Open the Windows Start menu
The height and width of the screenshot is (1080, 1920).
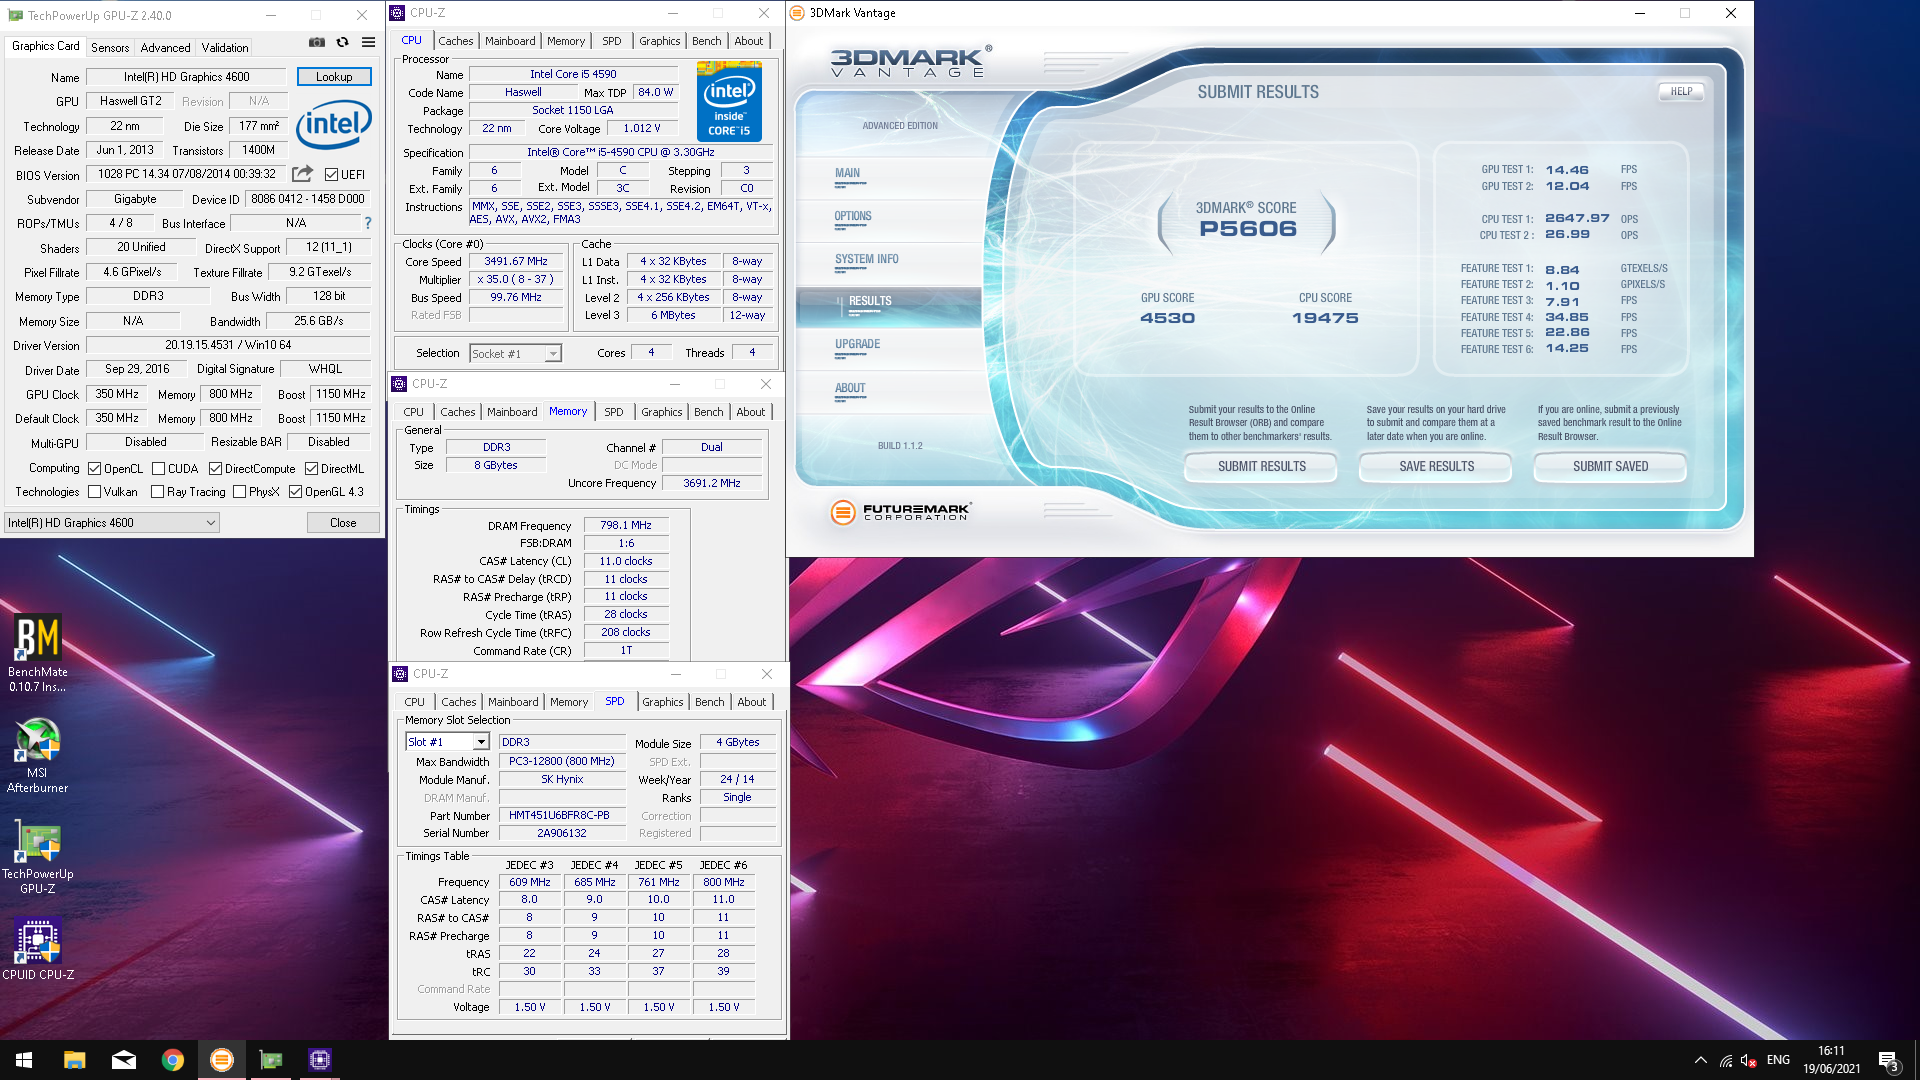[x=24, y=1060]
